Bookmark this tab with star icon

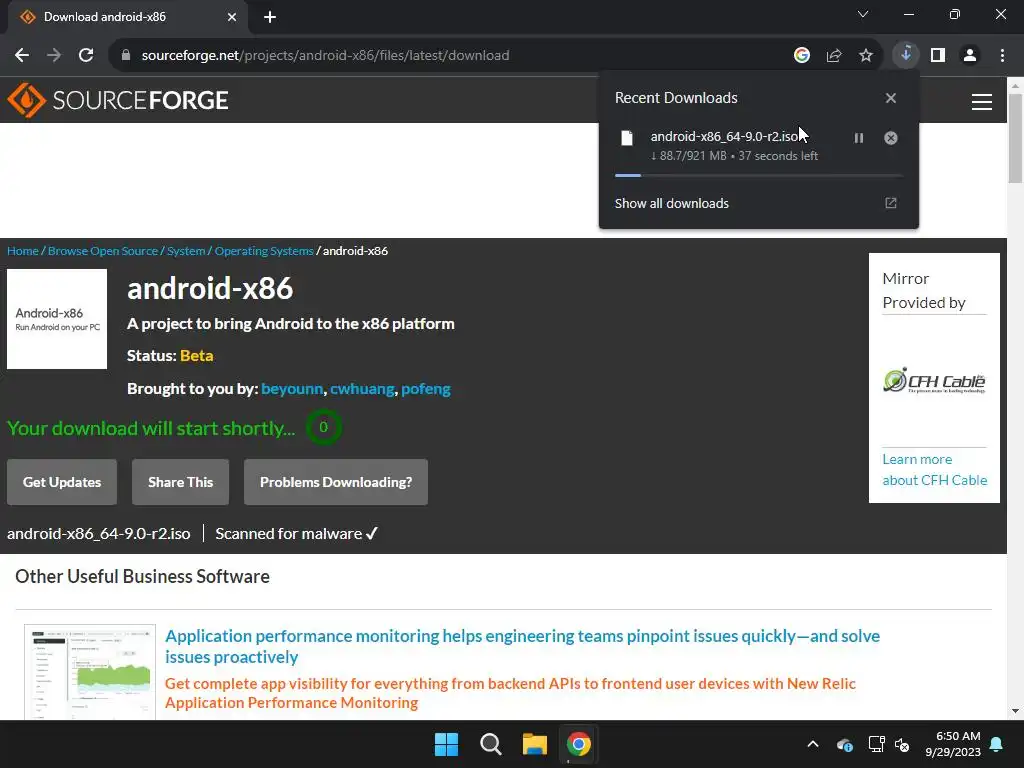tap(865, 56)
